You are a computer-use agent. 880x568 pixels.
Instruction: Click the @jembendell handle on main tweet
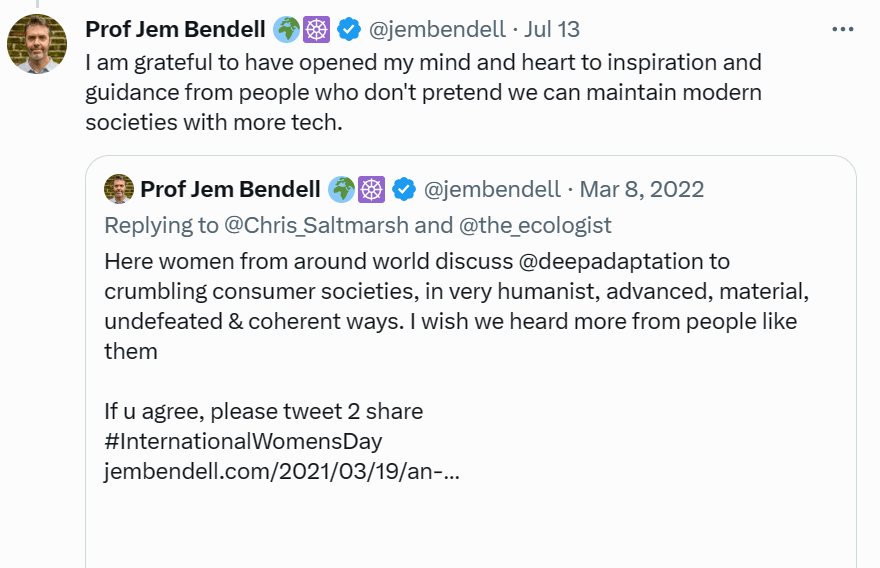tap(434, 30)
